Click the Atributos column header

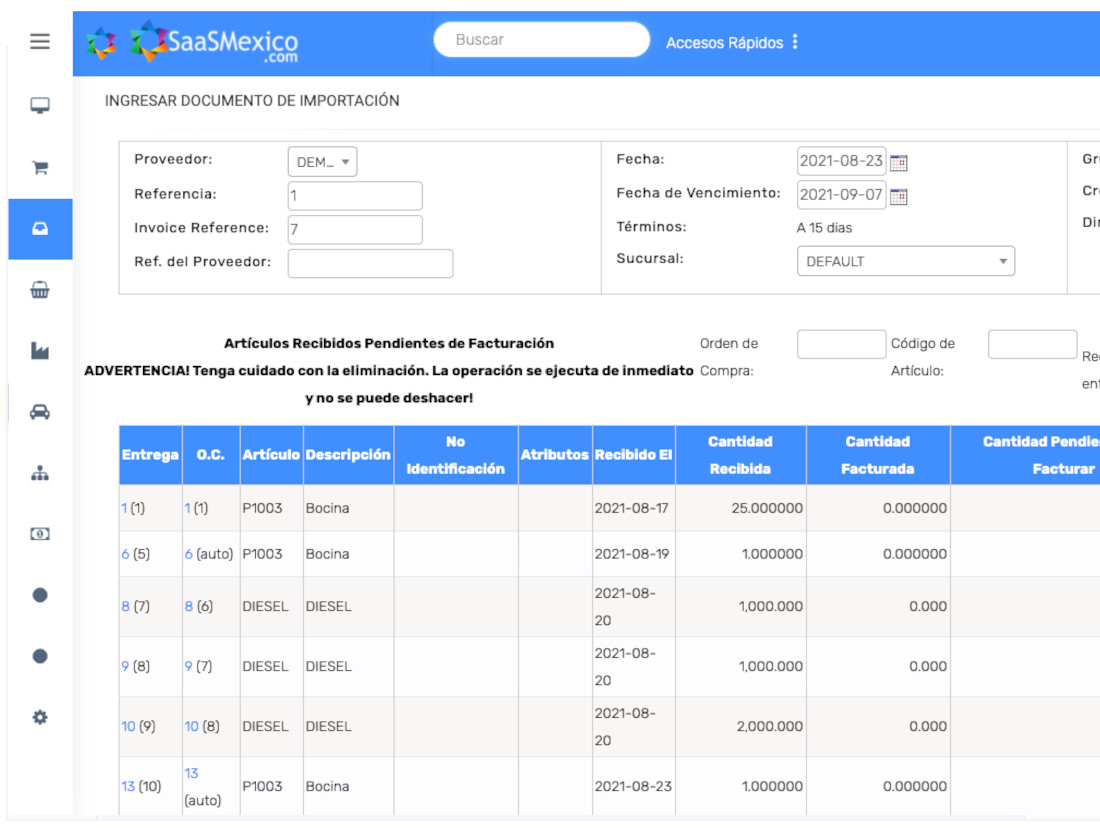(554, 455)
